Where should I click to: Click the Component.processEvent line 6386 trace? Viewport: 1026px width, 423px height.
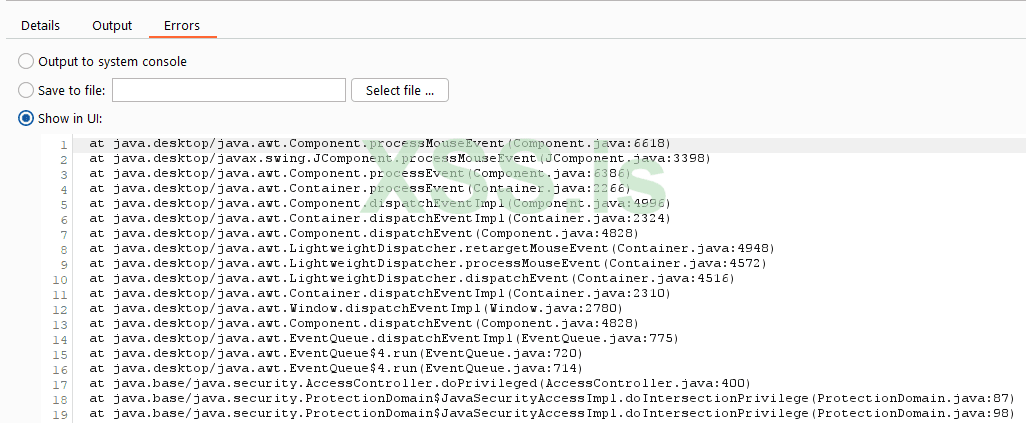(x=360, y=174)
